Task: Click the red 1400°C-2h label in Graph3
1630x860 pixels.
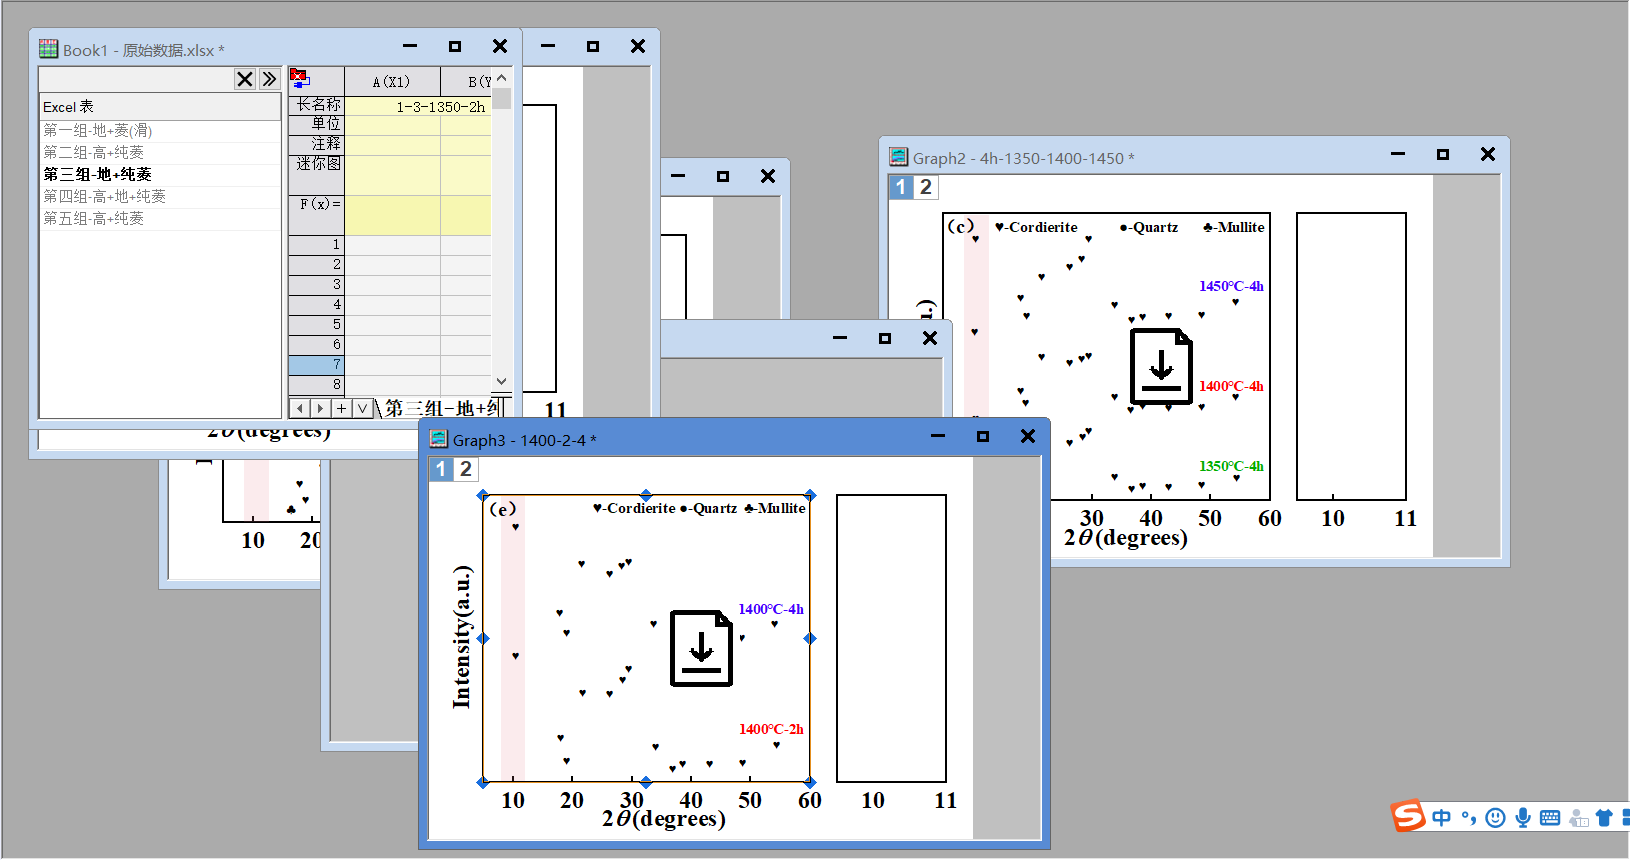Action: [771, 729]
